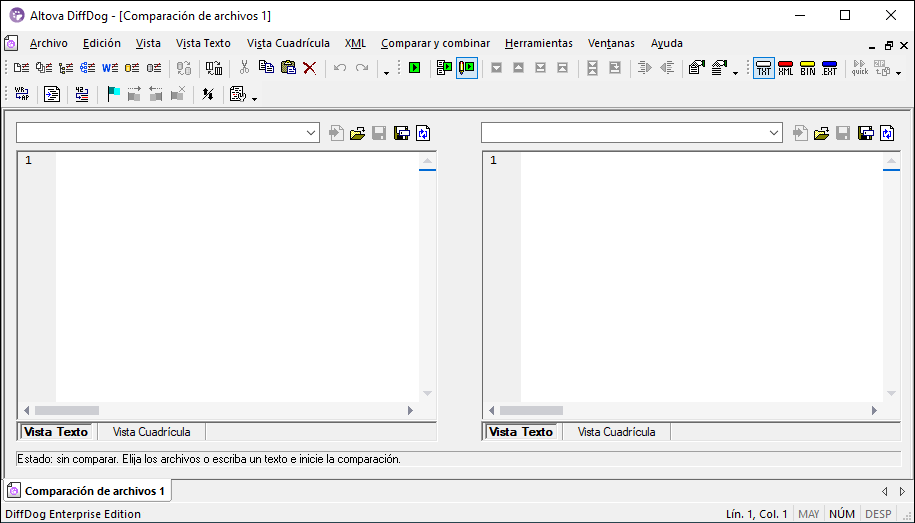Open the Herramientas menu

(x=539, y=43)
